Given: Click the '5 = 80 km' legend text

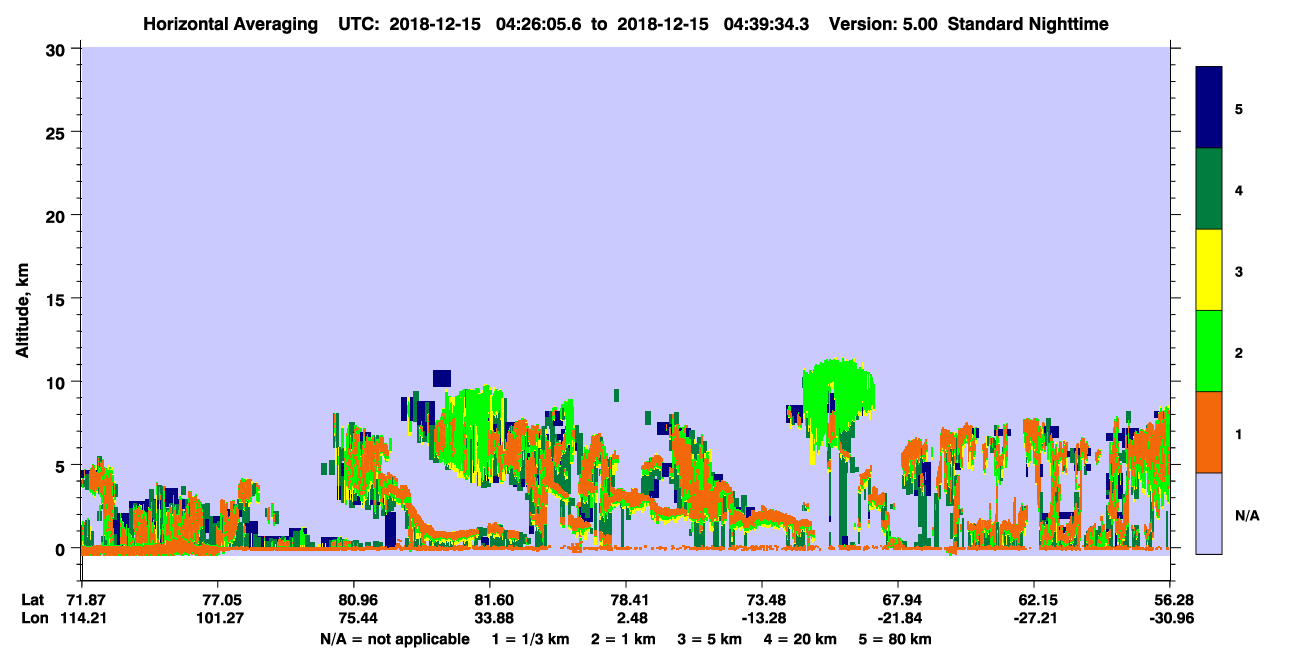Looking at the screenshot, I should [x=897, y=639].
